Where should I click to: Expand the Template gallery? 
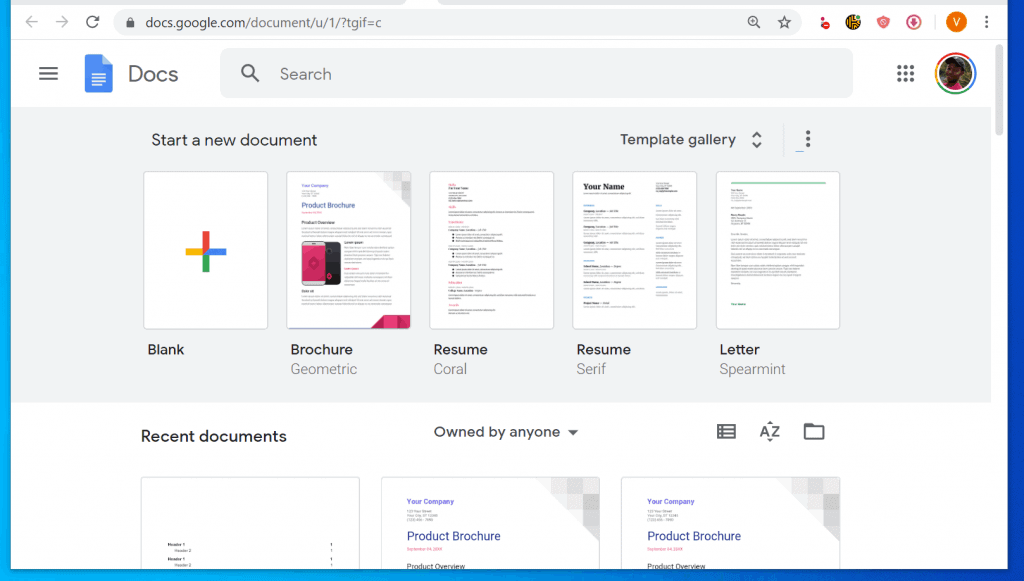[691, 140]
